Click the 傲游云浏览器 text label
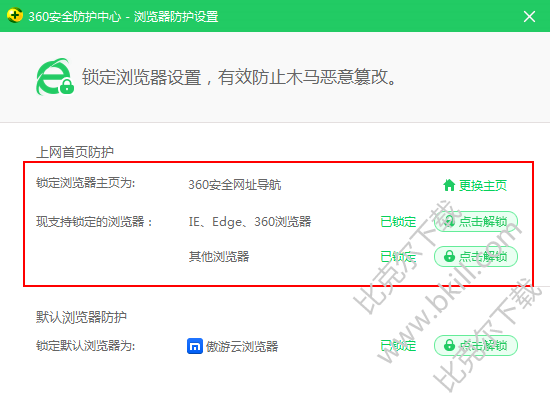The height and width of the screenshot is (395, 550). pos(242,347)
